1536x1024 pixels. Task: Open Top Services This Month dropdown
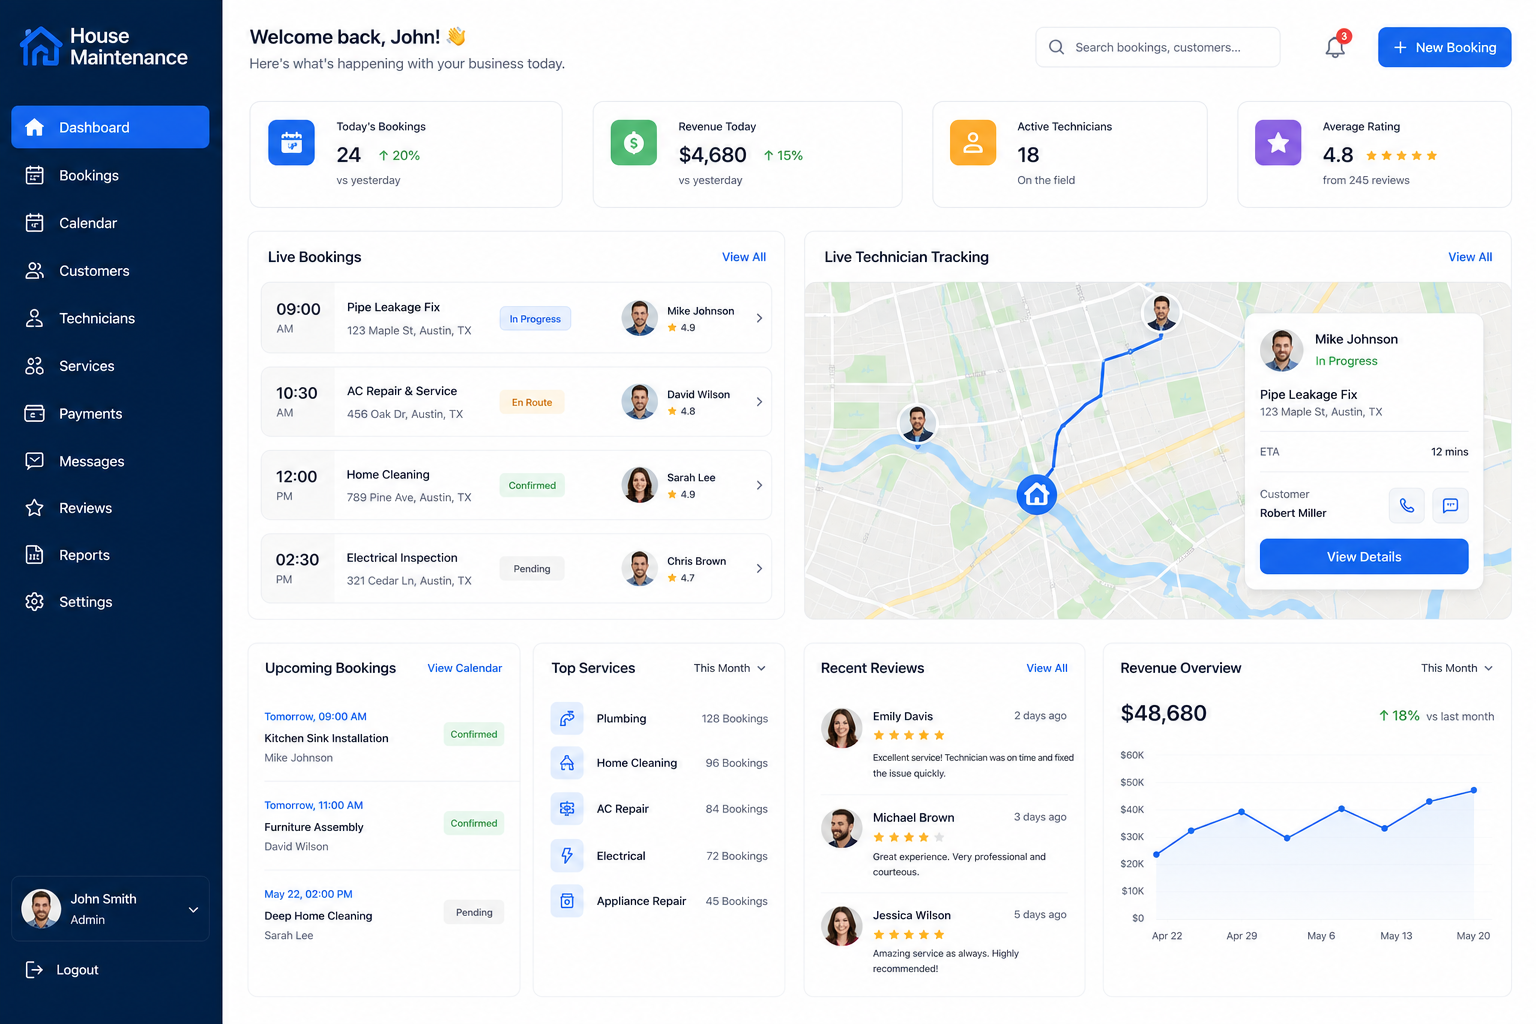coord(730,668)
